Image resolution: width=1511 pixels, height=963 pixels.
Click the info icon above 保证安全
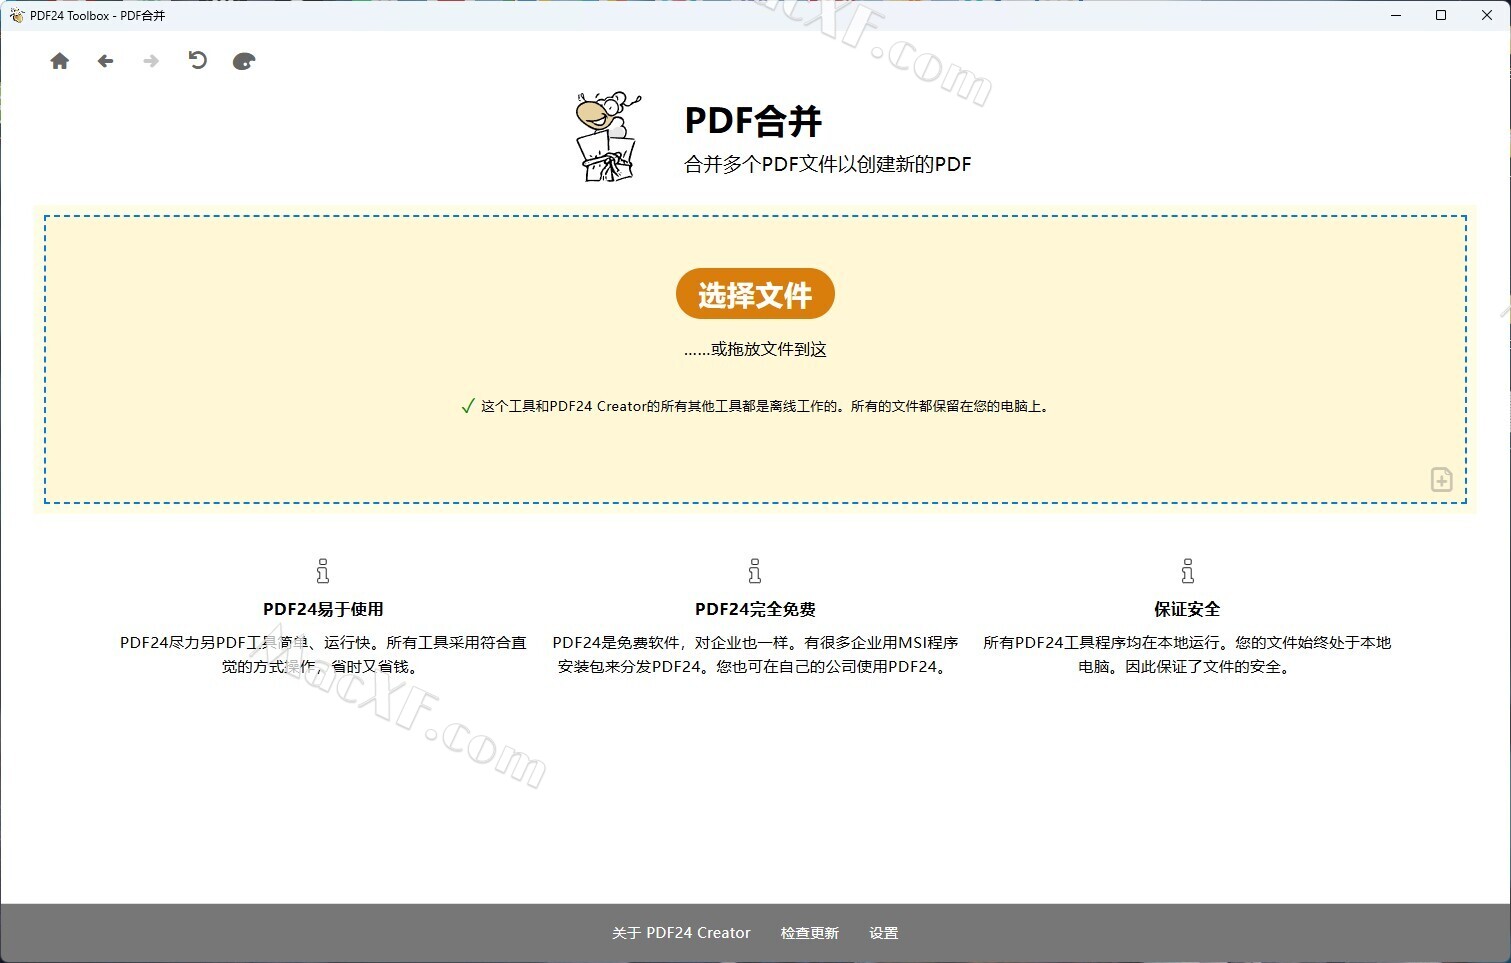[1187, 571]
